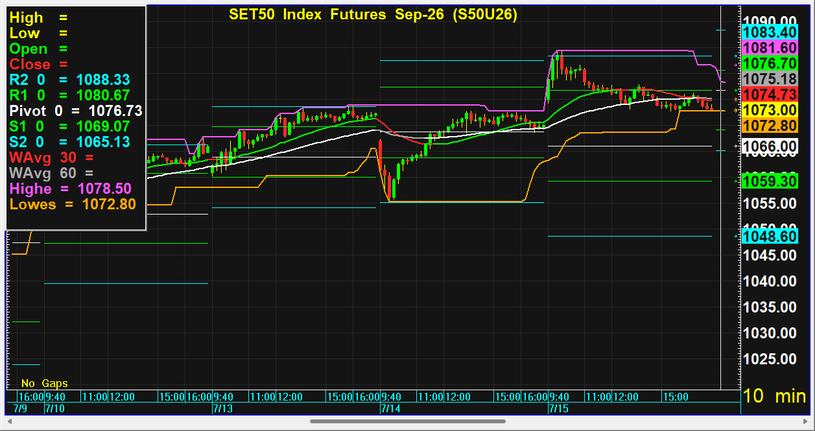
Task: Click the Lowes = 1072.80 legend row
Action: [x=73, y=204]
